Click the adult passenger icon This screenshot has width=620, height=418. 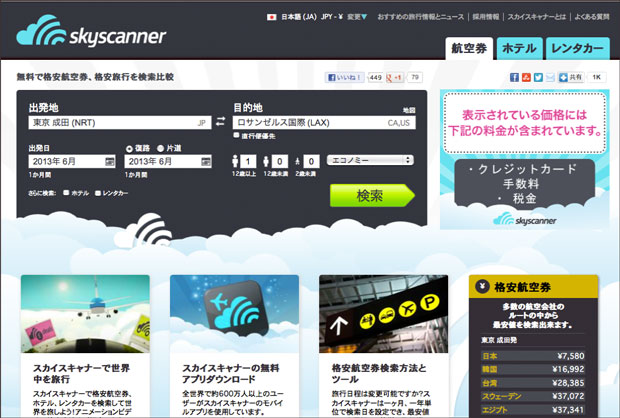point(235,161)
